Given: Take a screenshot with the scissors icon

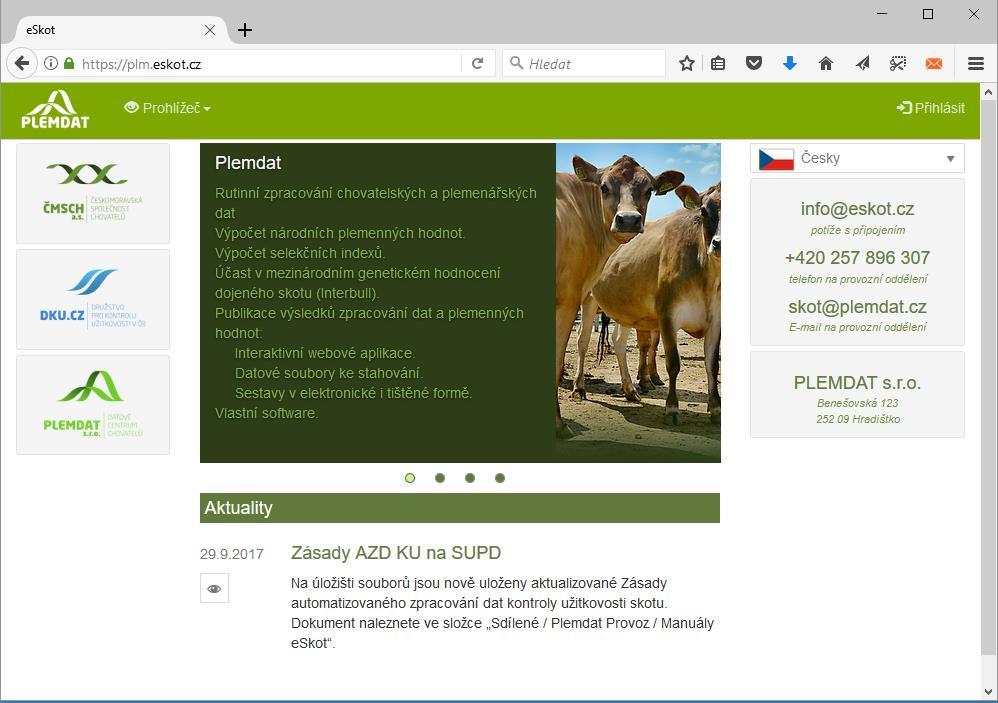Looking at the screenshot, I should click(898, 64).
